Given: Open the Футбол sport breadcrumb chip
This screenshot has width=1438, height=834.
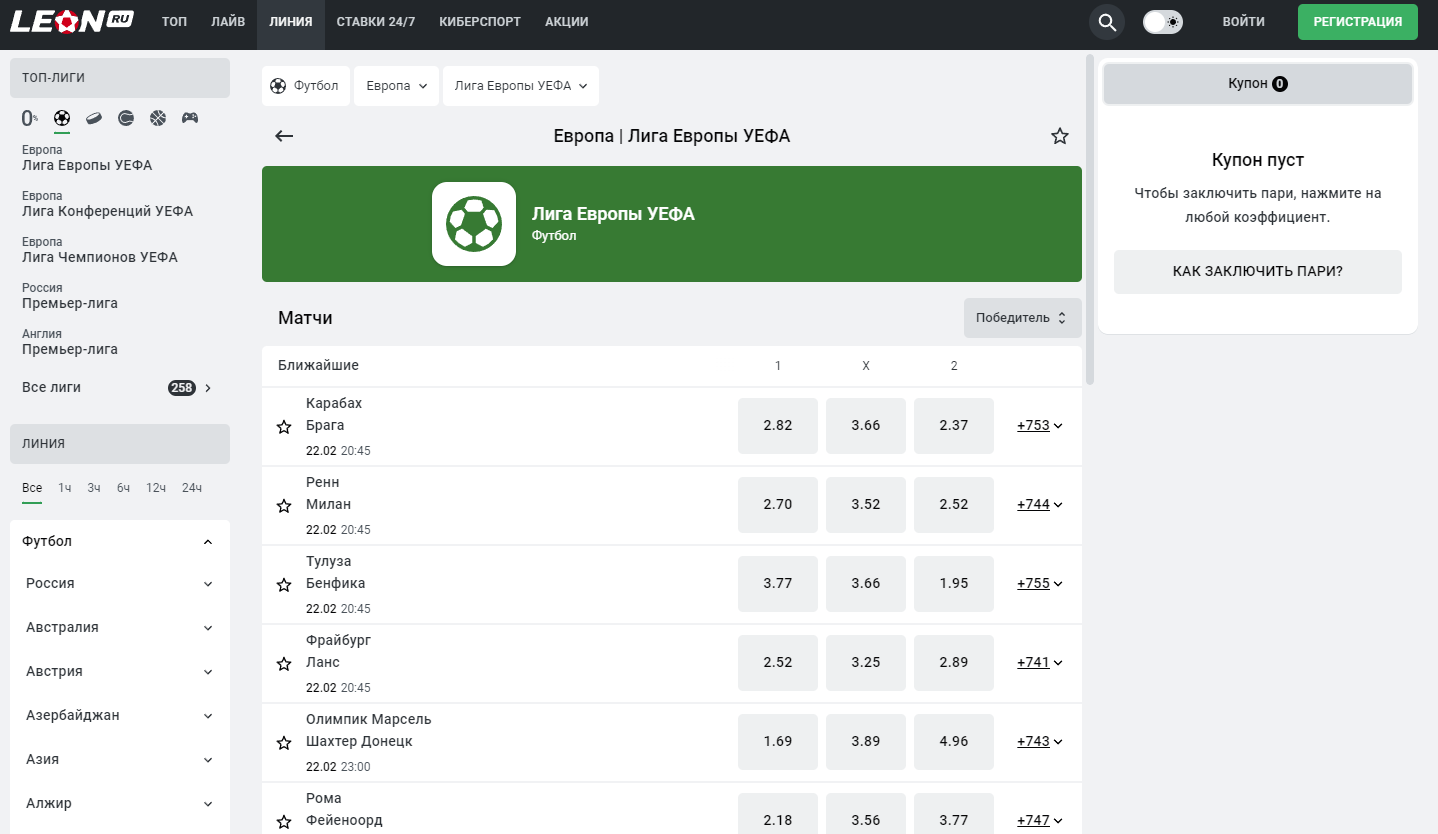Looking at the screenshot, I should tap(304, 86).
